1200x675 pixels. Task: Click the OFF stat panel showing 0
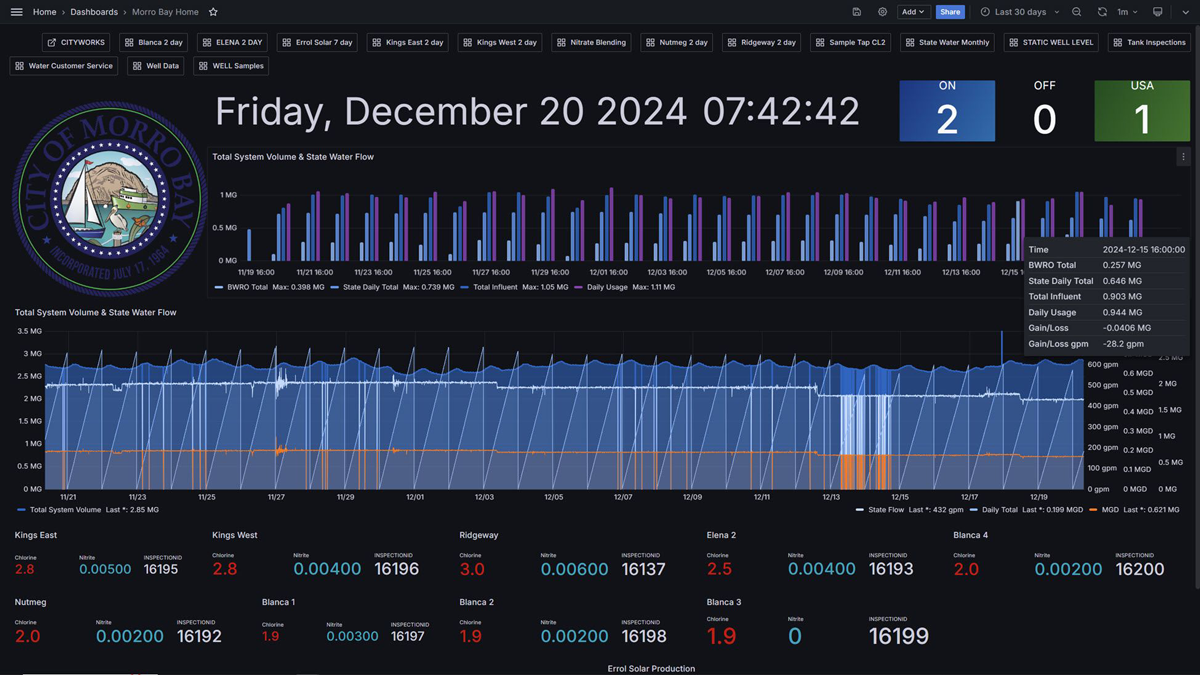1044,110
